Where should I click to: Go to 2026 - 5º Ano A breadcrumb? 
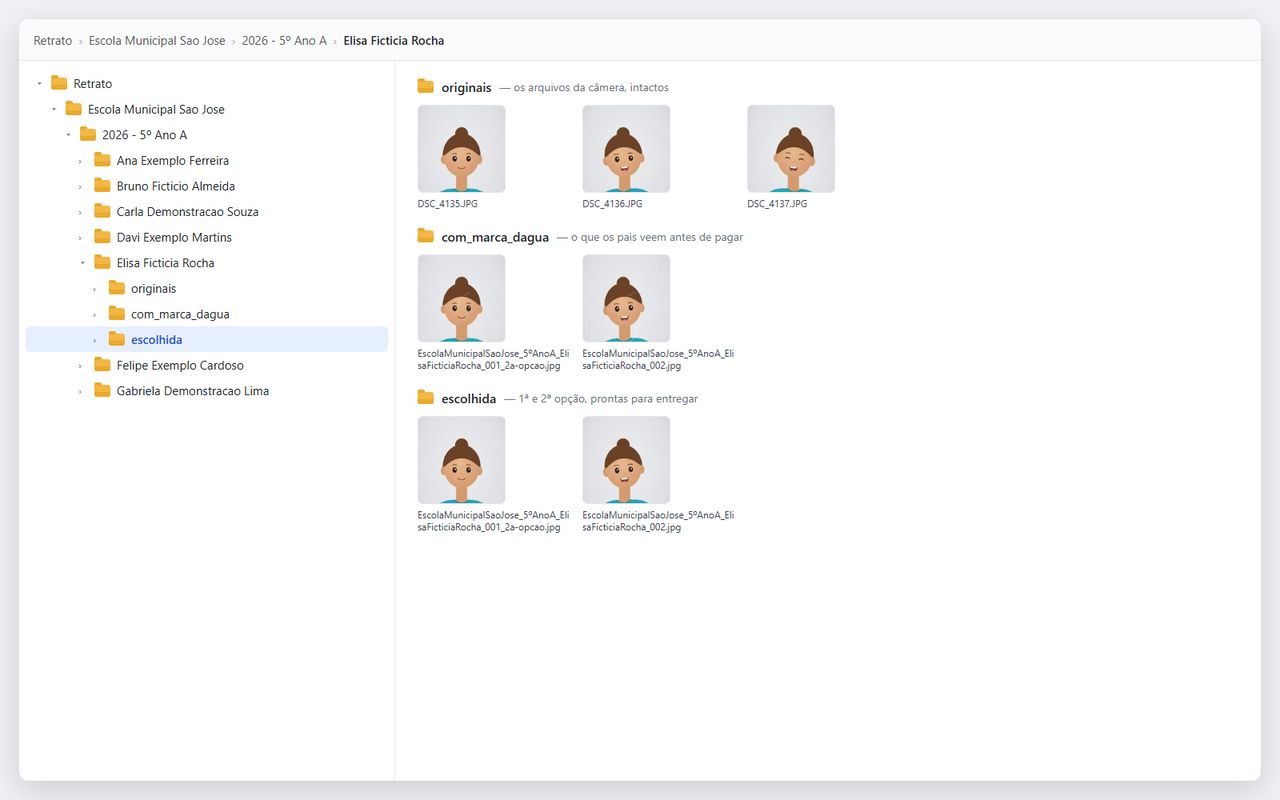coord(284,41)
